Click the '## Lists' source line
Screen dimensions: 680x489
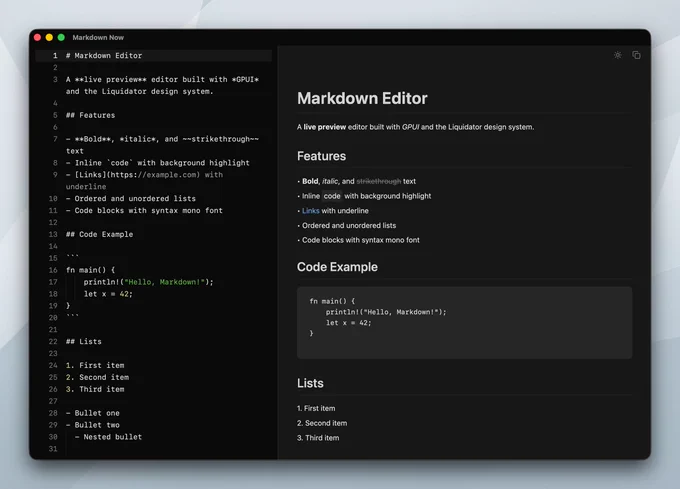point(84,342)
